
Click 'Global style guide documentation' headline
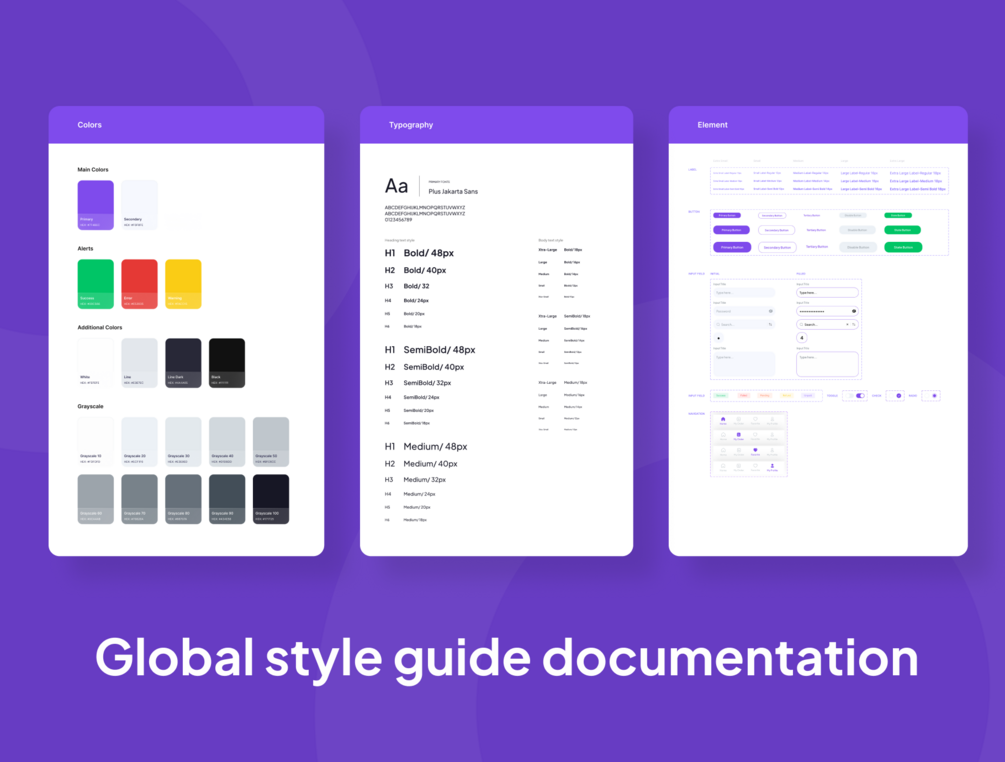[506, 658]
